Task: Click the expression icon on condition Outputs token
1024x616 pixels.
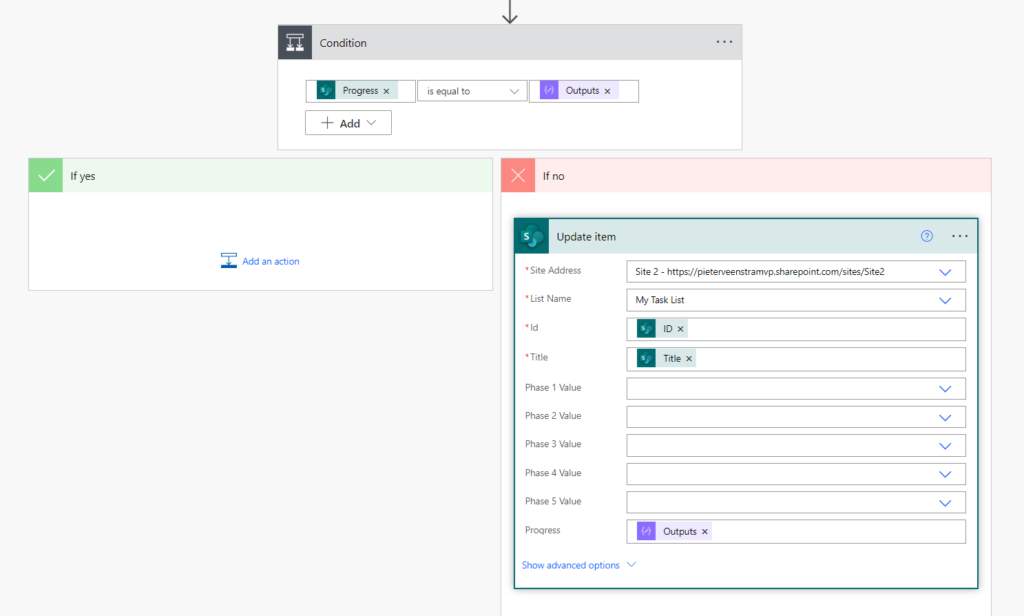Action: tap(549, 90)
